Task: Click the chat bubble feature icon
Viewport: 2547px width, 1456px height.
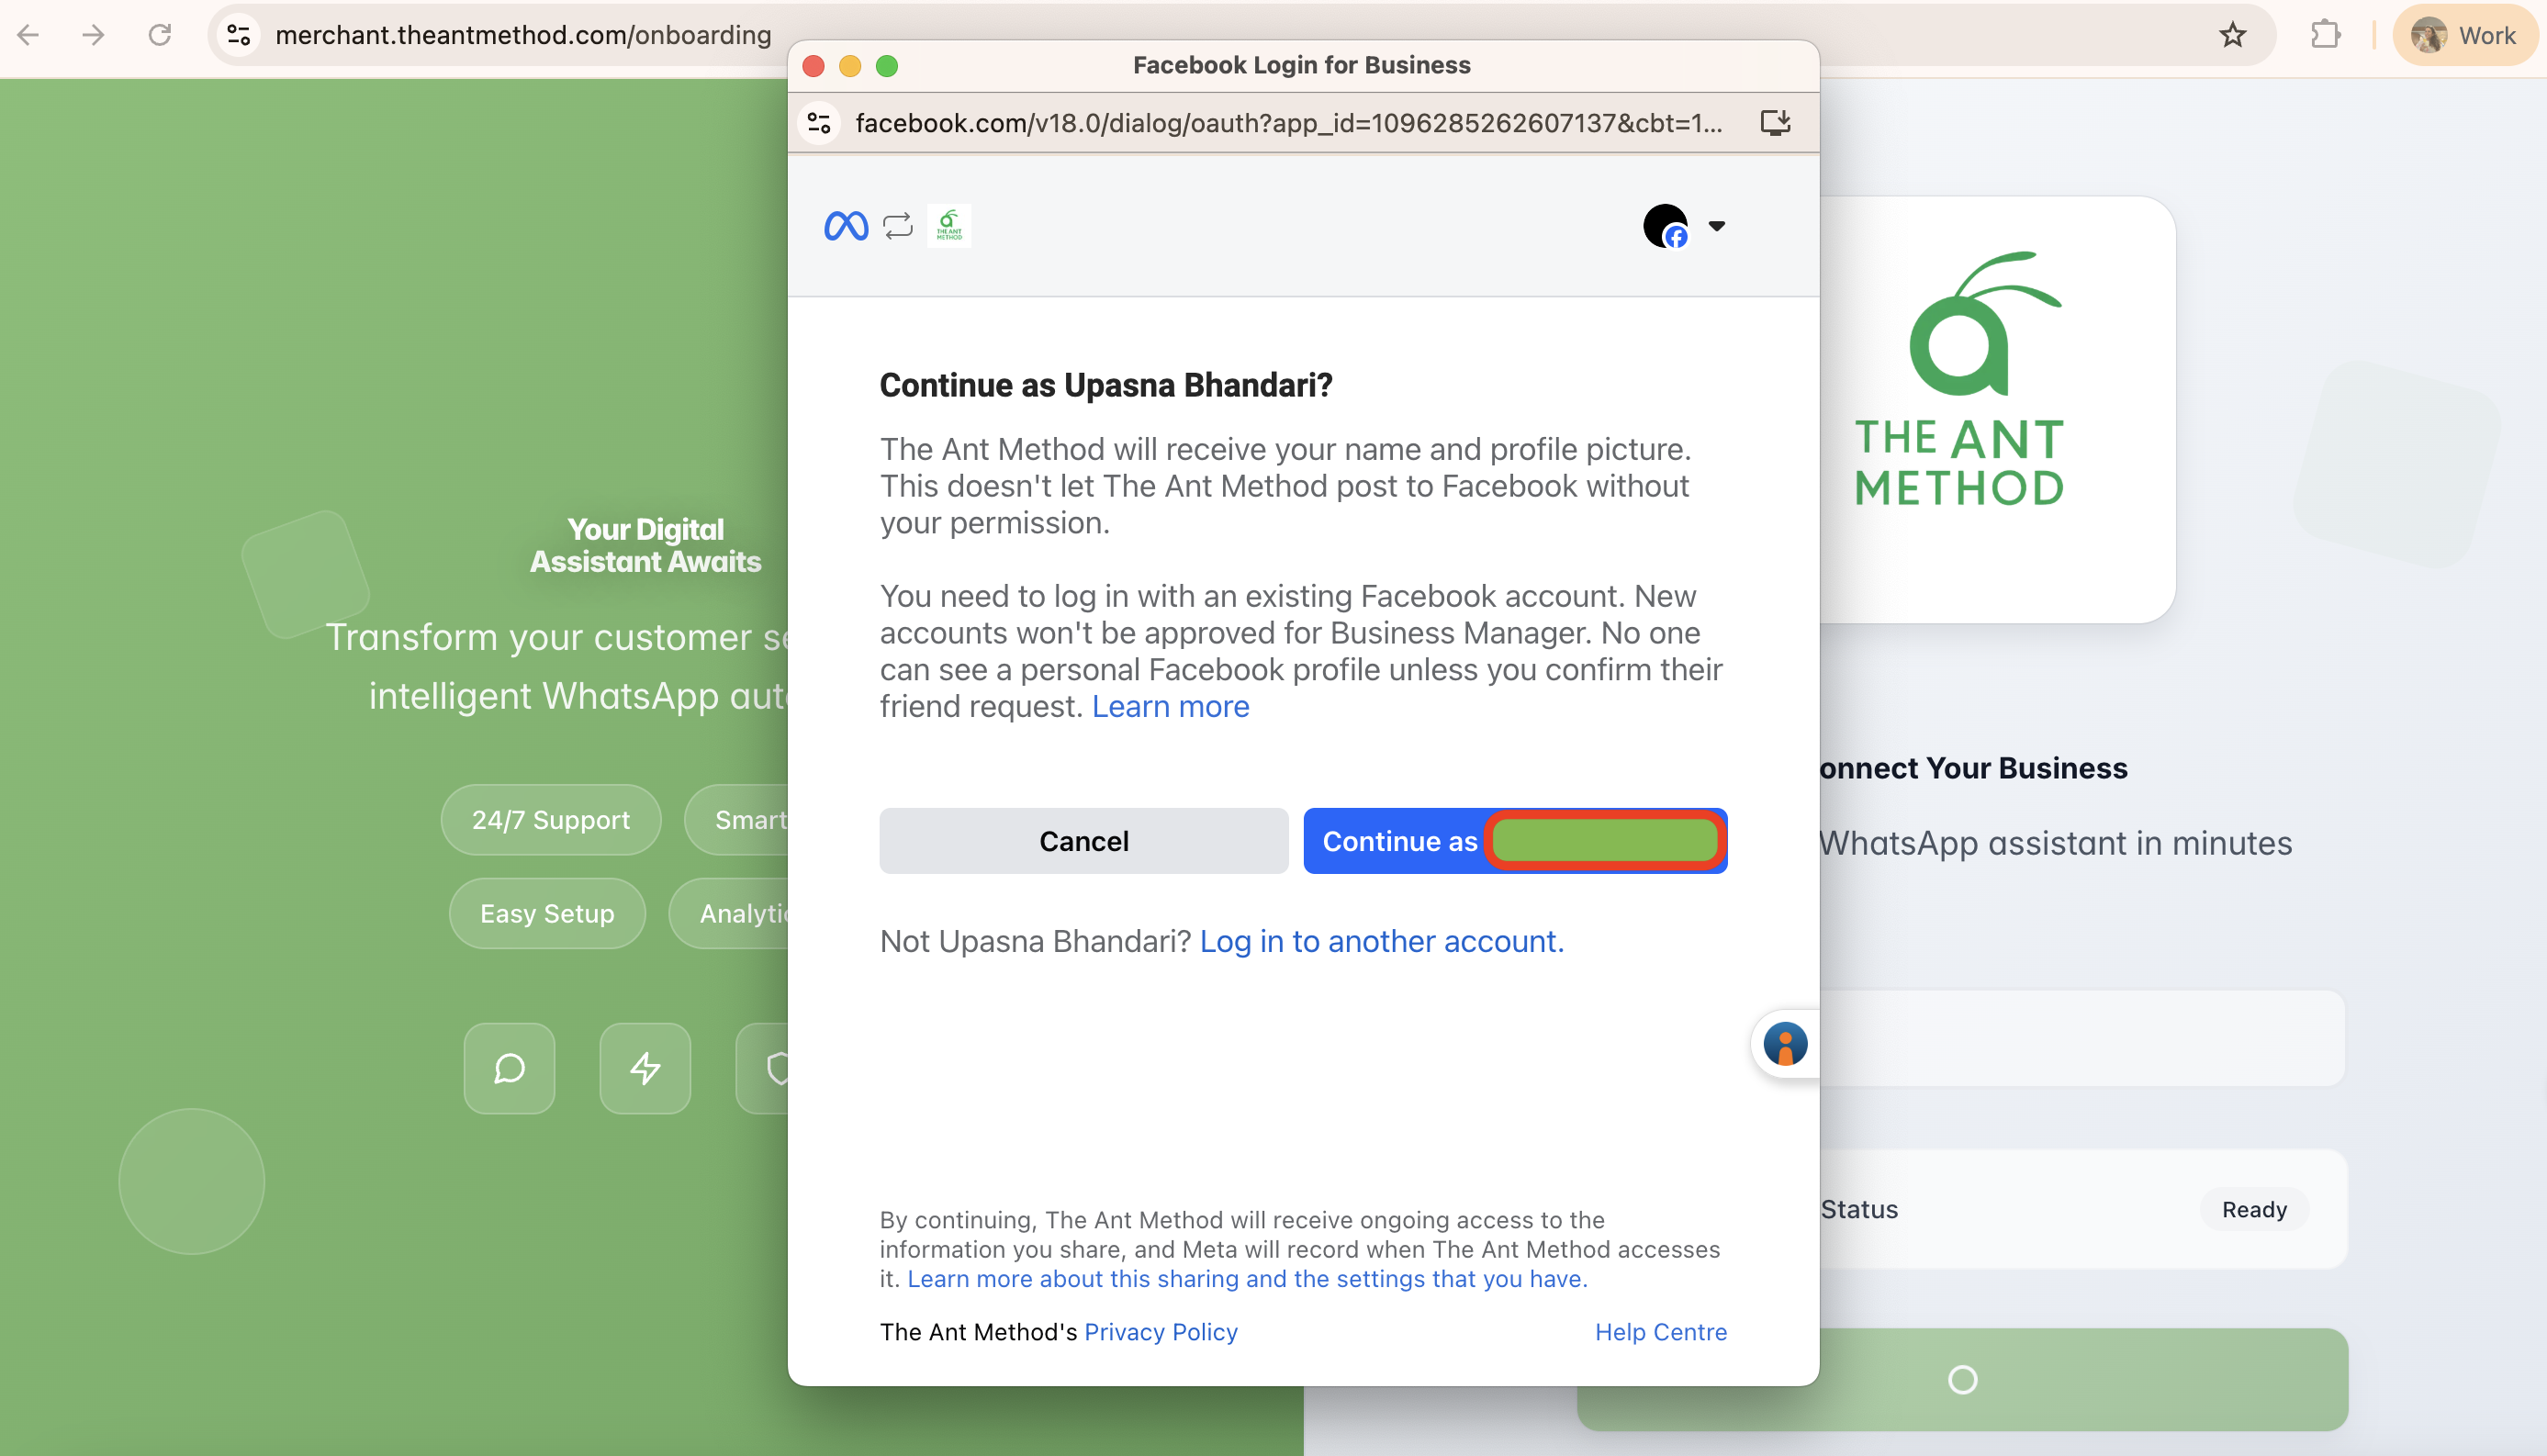Action: (509, 1068)
